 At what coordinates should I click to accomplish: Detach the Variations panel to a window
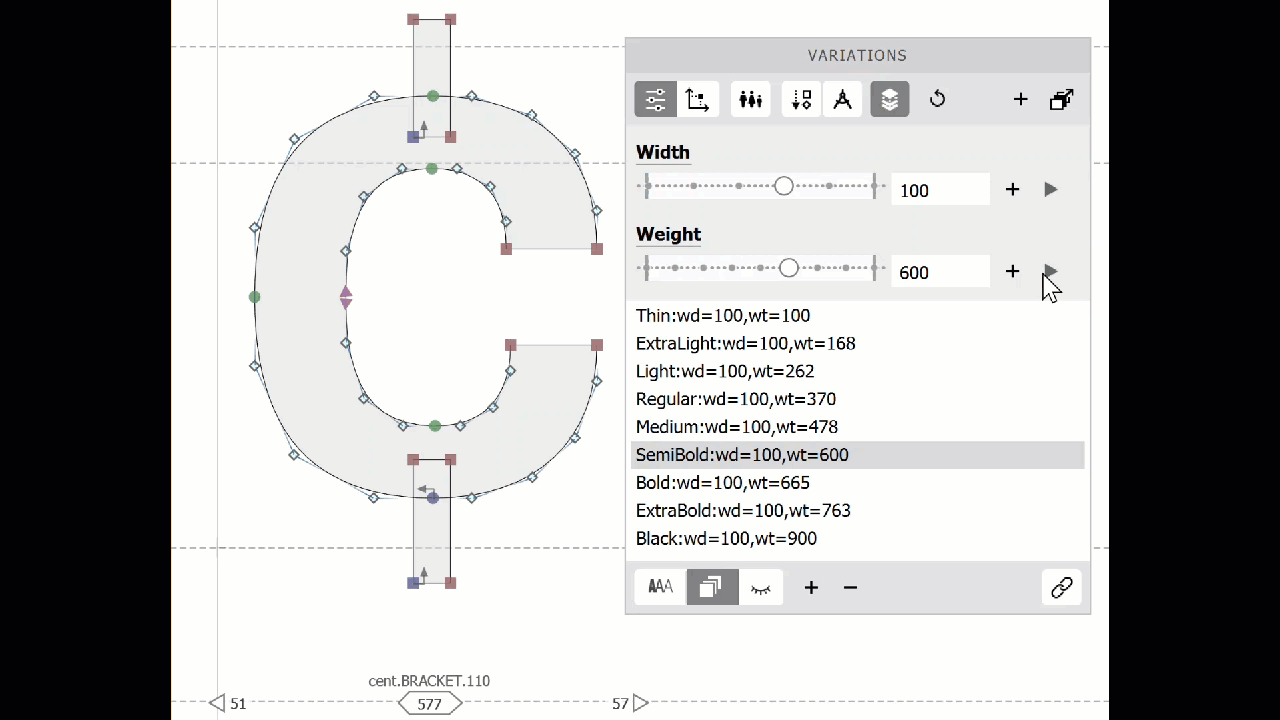click(x=1062, y=99)
